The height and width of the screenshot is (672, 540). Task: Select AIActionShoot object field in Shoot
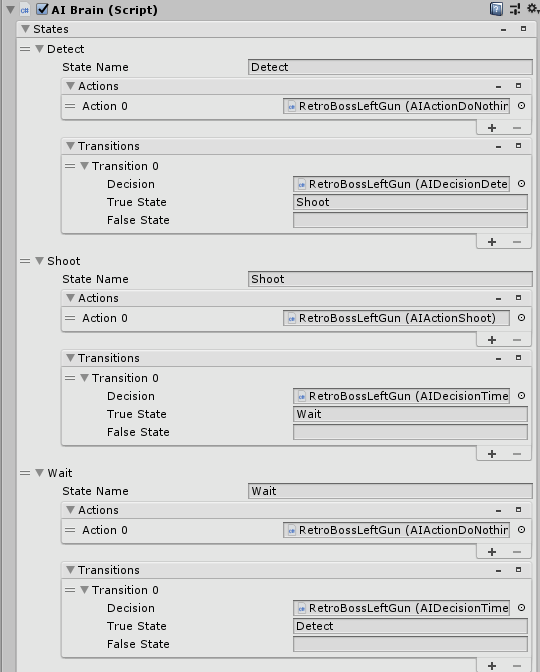[396, 318]
